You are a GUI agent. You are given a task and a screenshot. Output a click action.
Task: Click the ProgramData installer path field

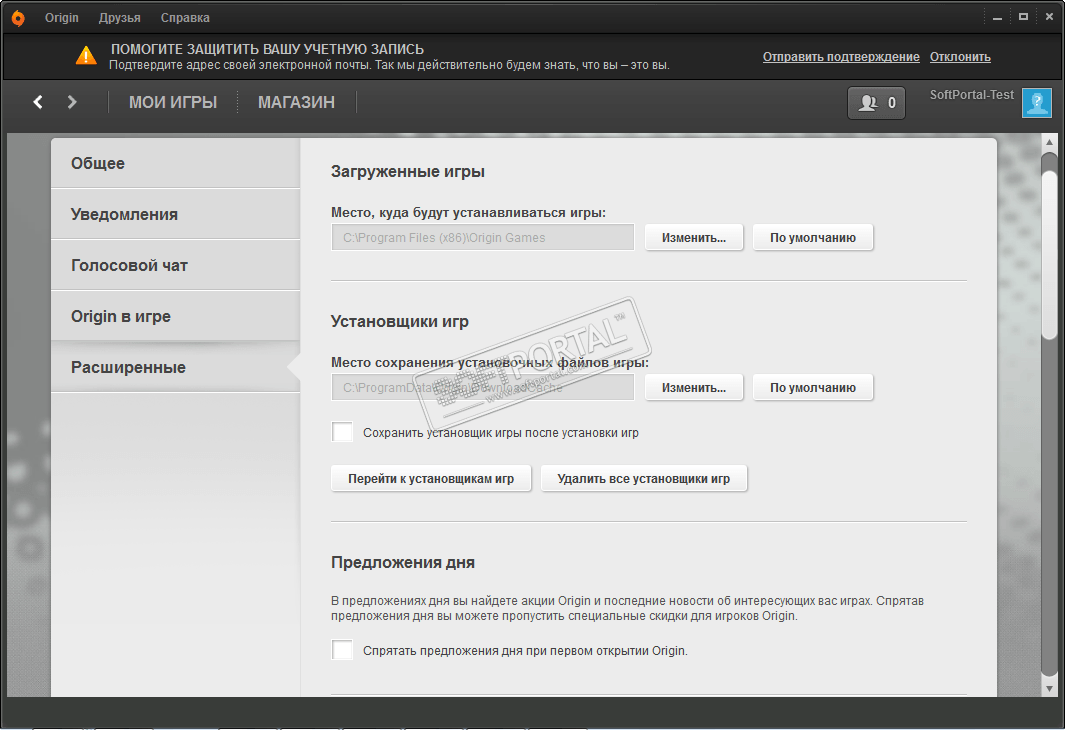tap(482, 388)
